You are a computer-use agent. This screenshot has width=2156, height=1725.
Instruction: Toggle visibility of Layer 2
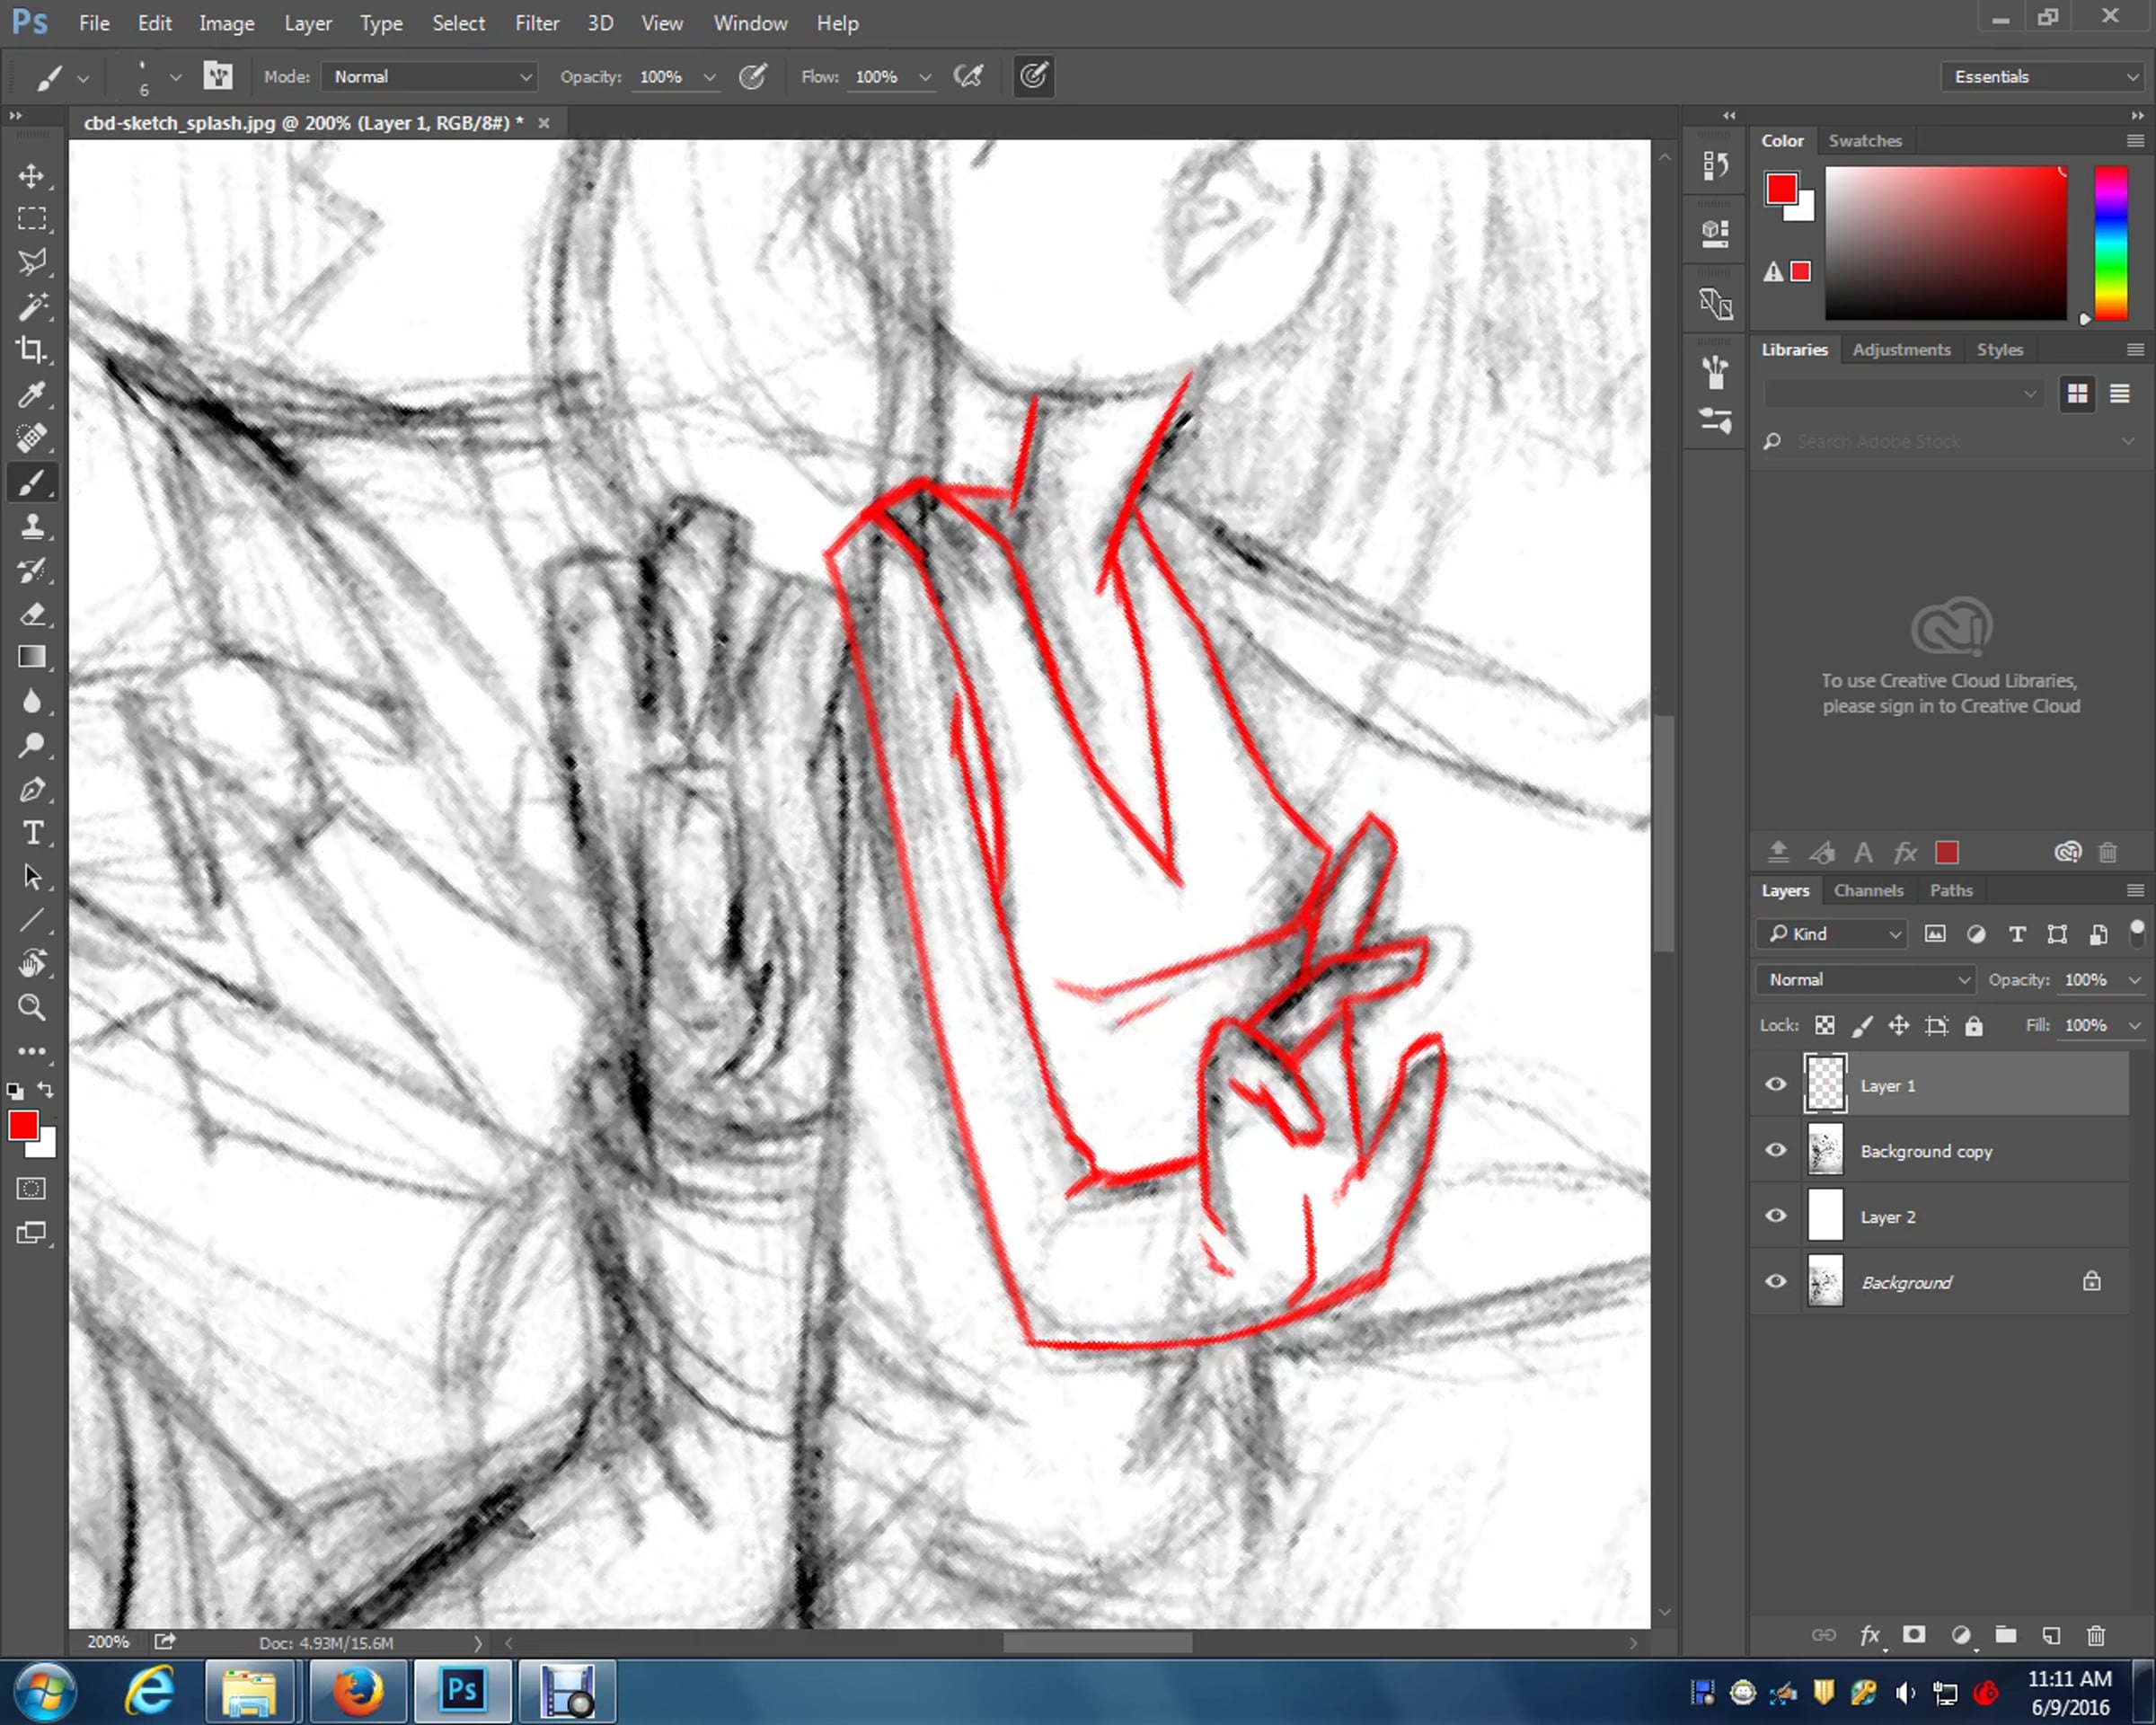[1776, 1216]
